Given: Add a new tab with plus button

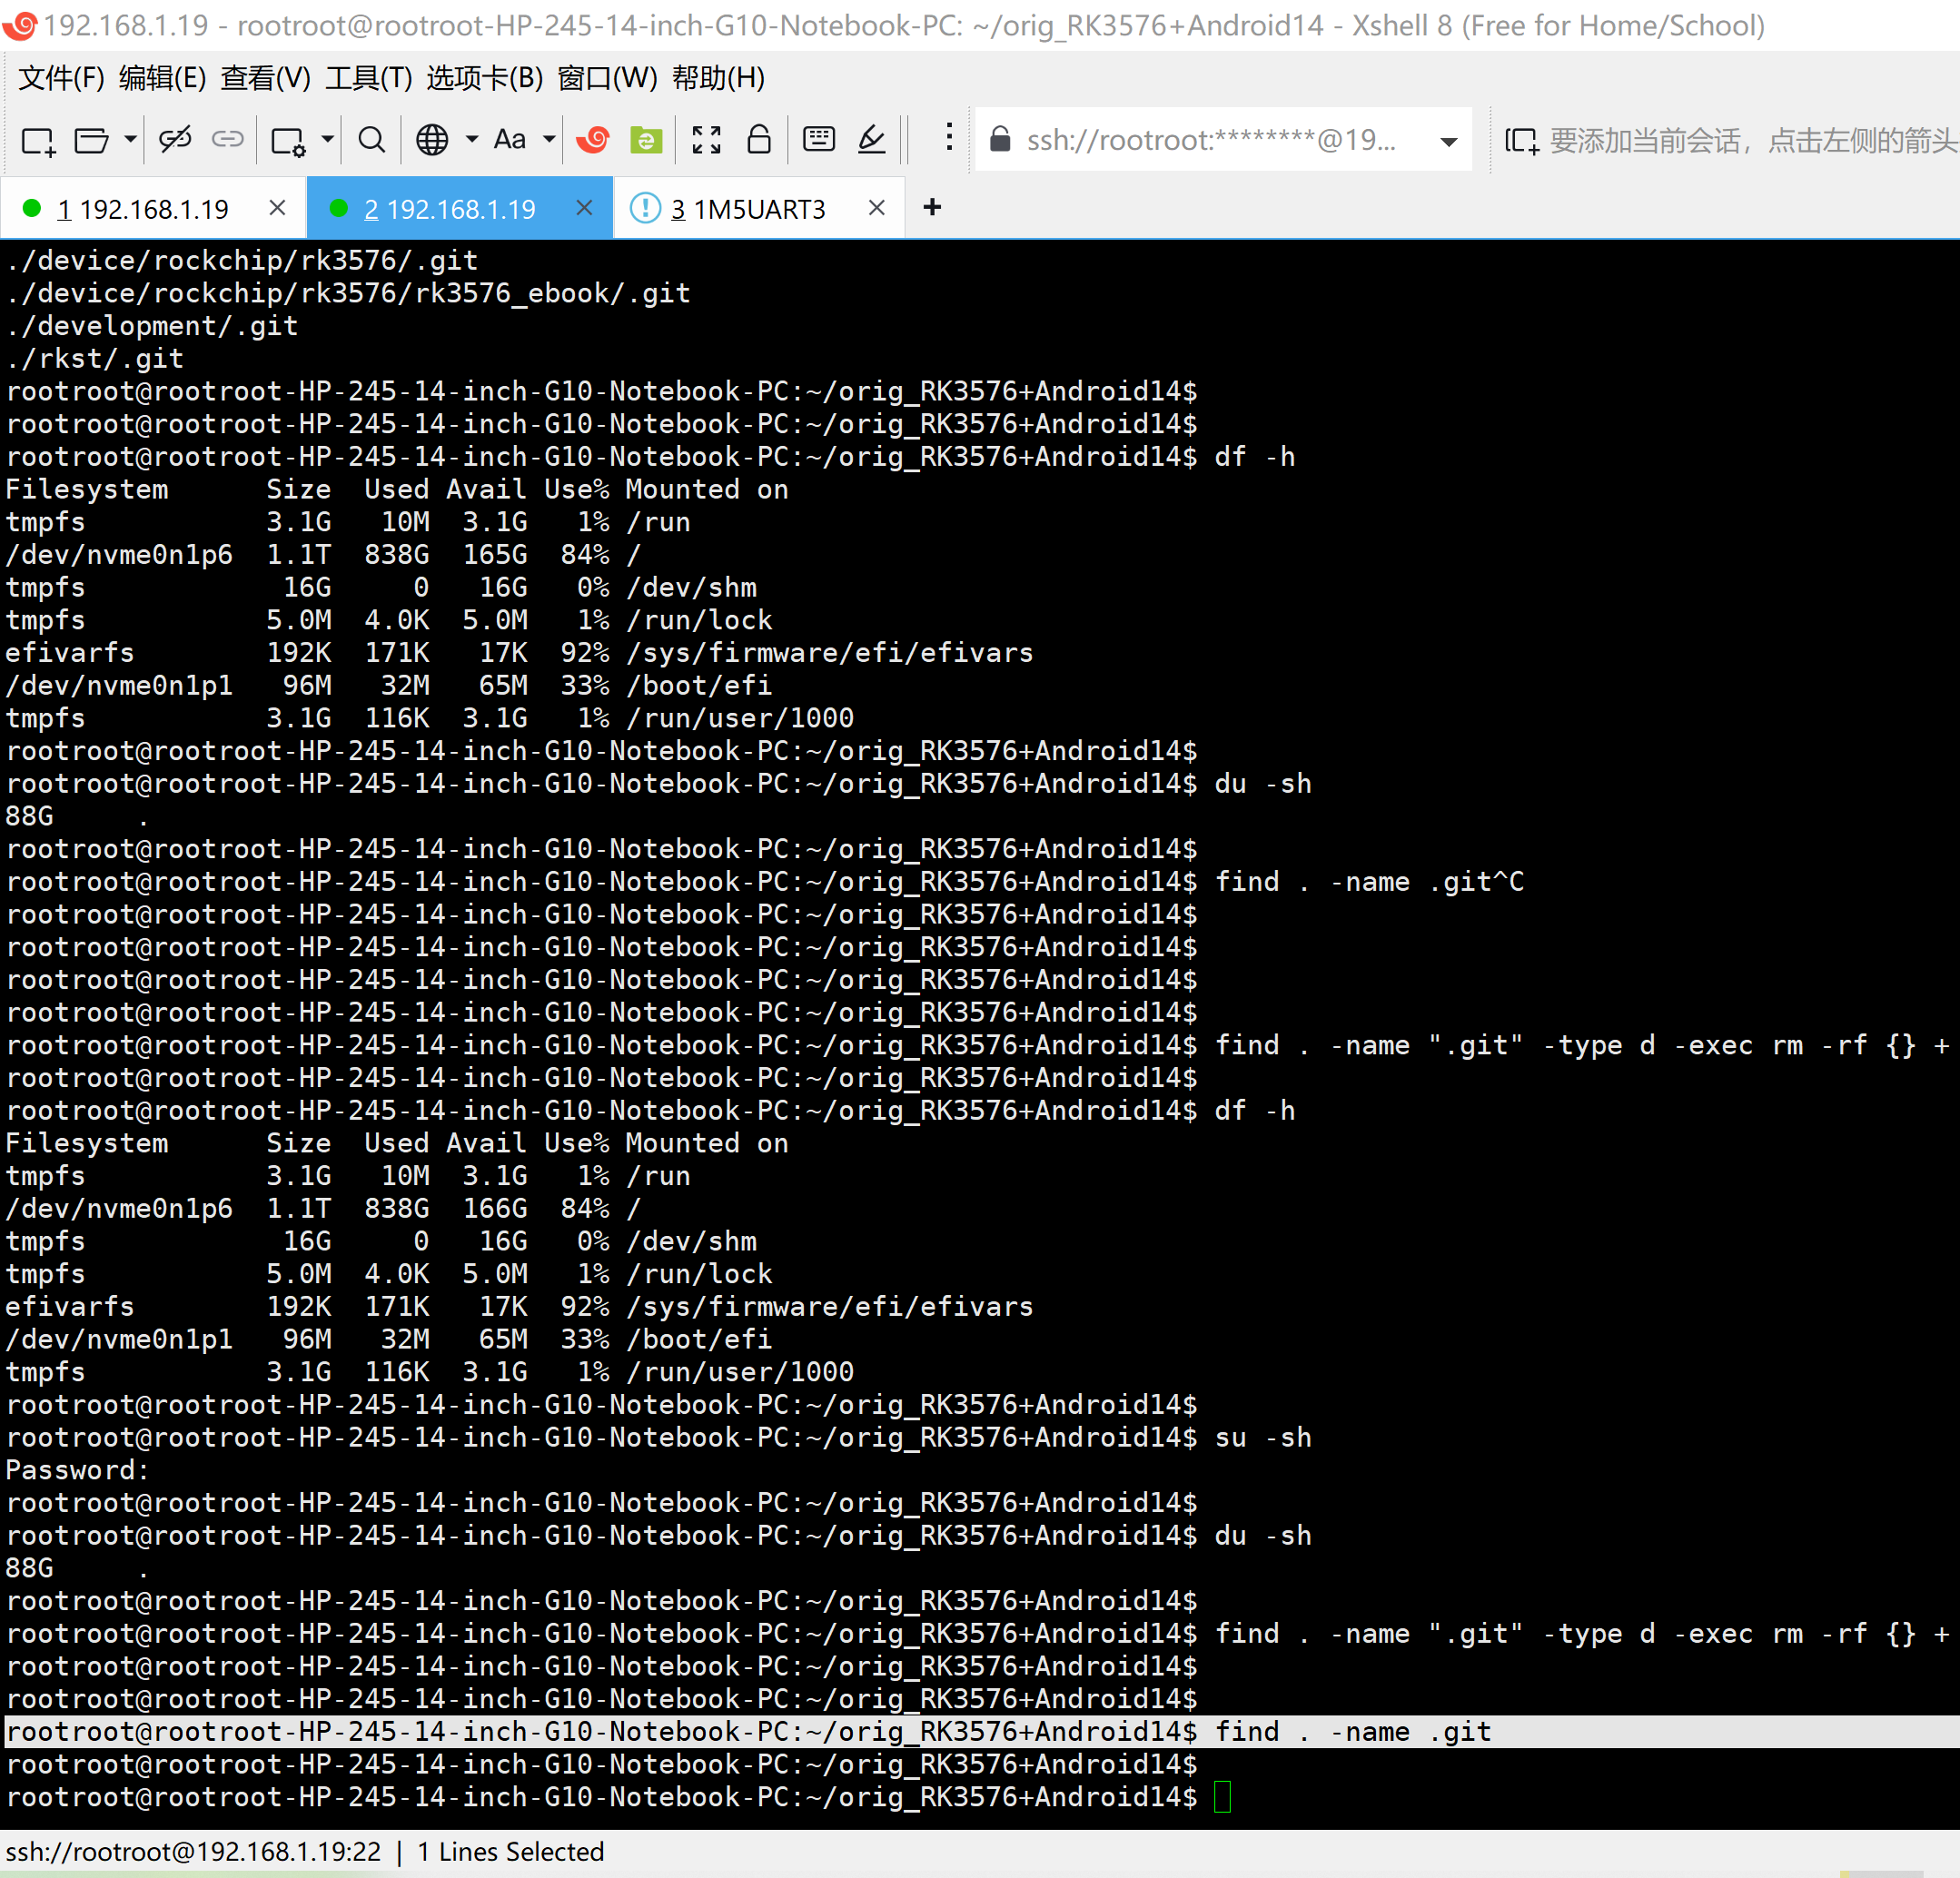Looking at the screenshot, I should pyautogui.click(x=932, y=207).
